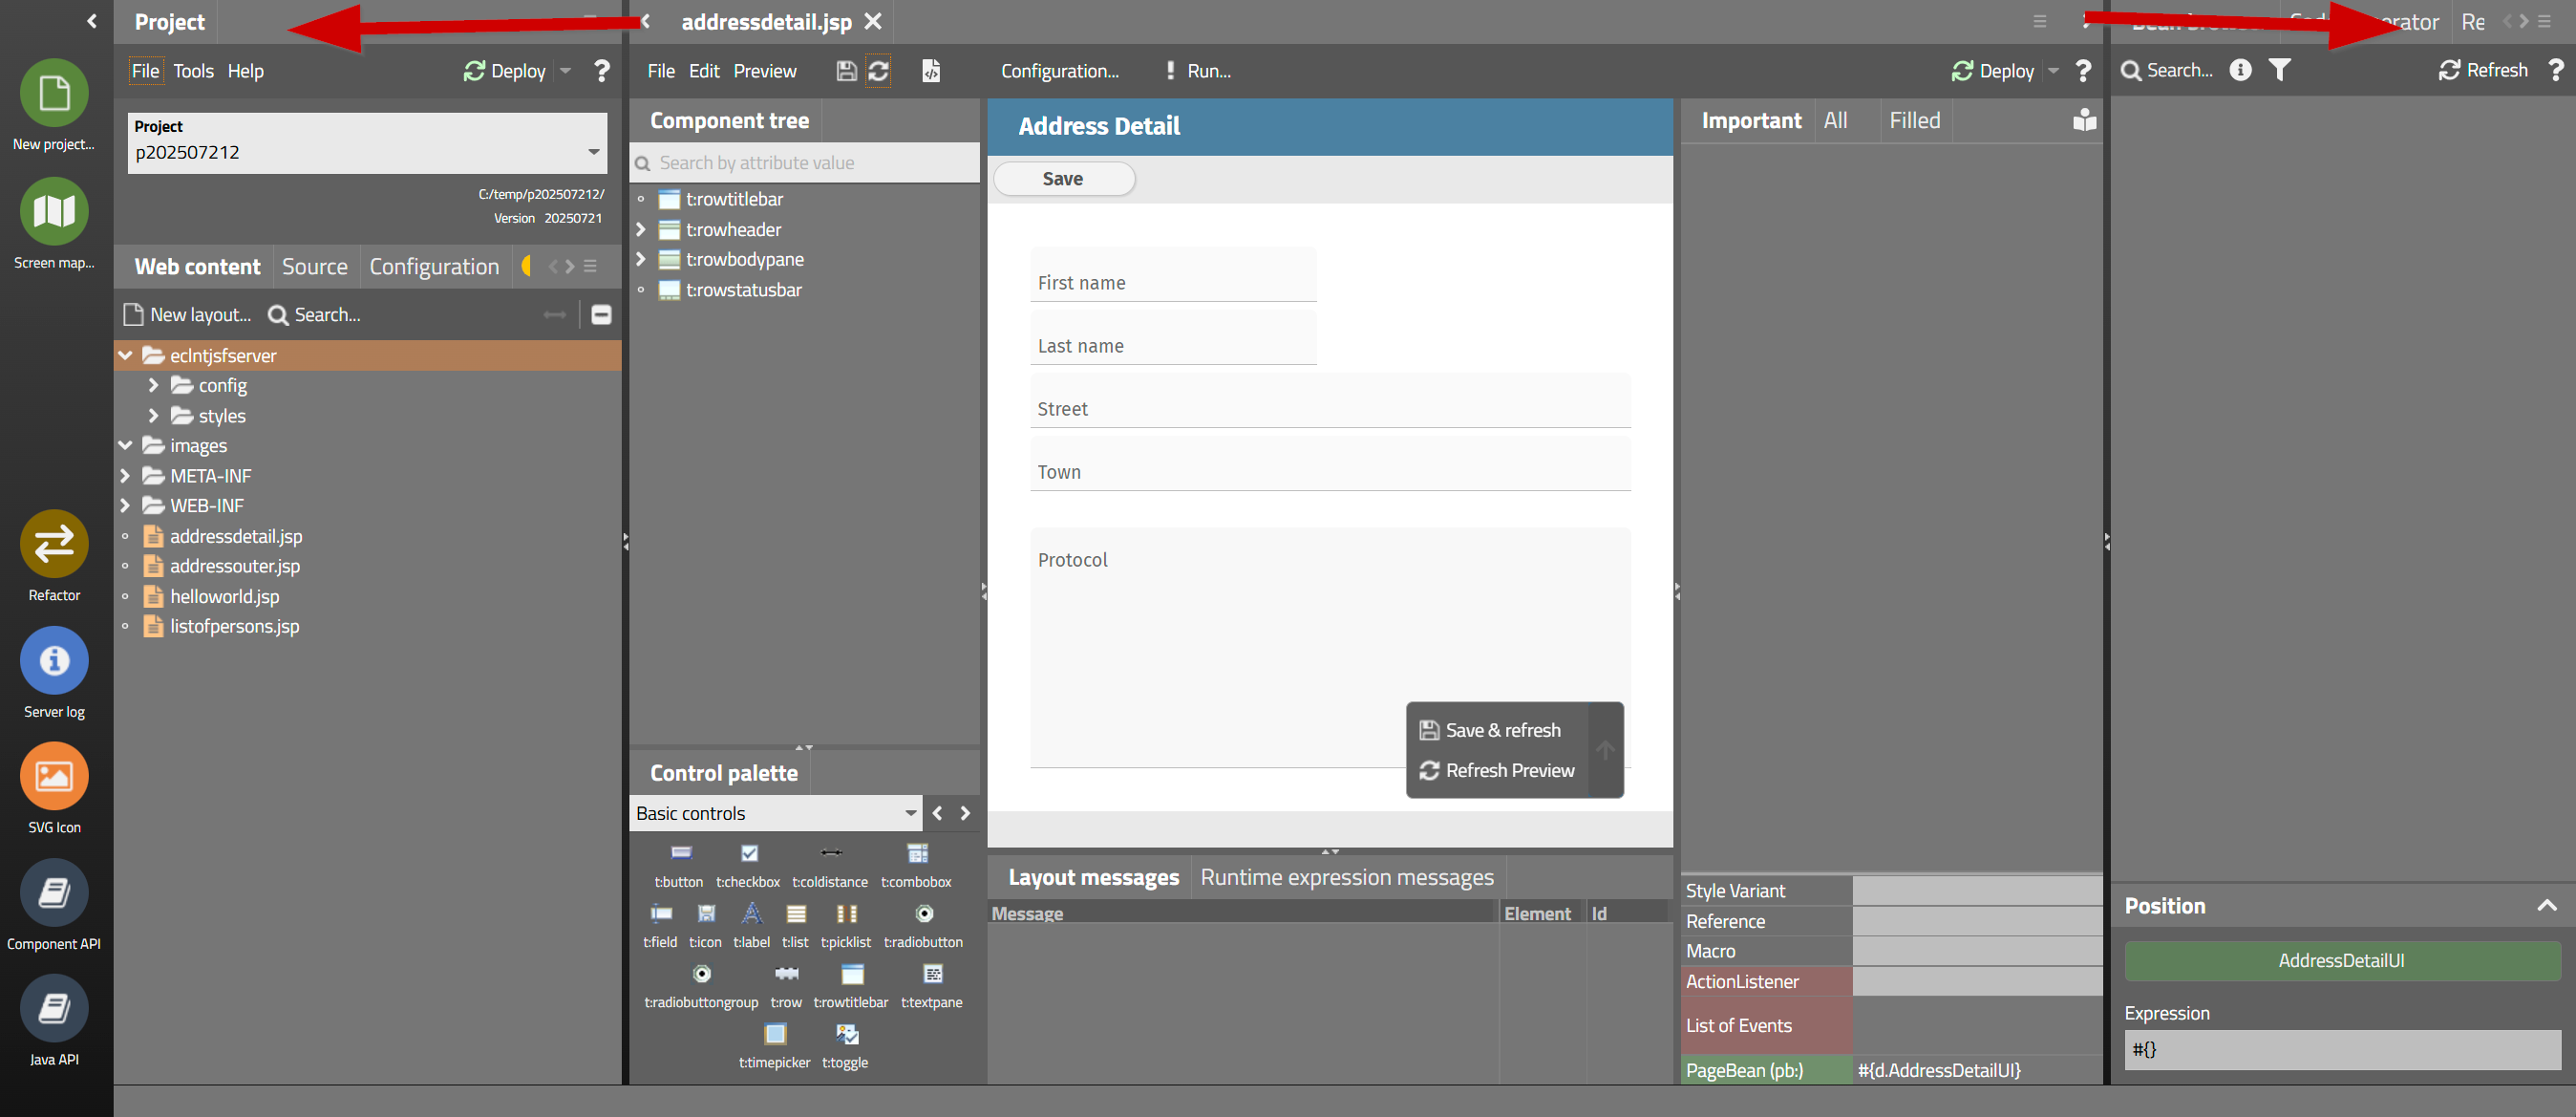Open the Server log viewer

pyautogui.click(x=54, y=660)
